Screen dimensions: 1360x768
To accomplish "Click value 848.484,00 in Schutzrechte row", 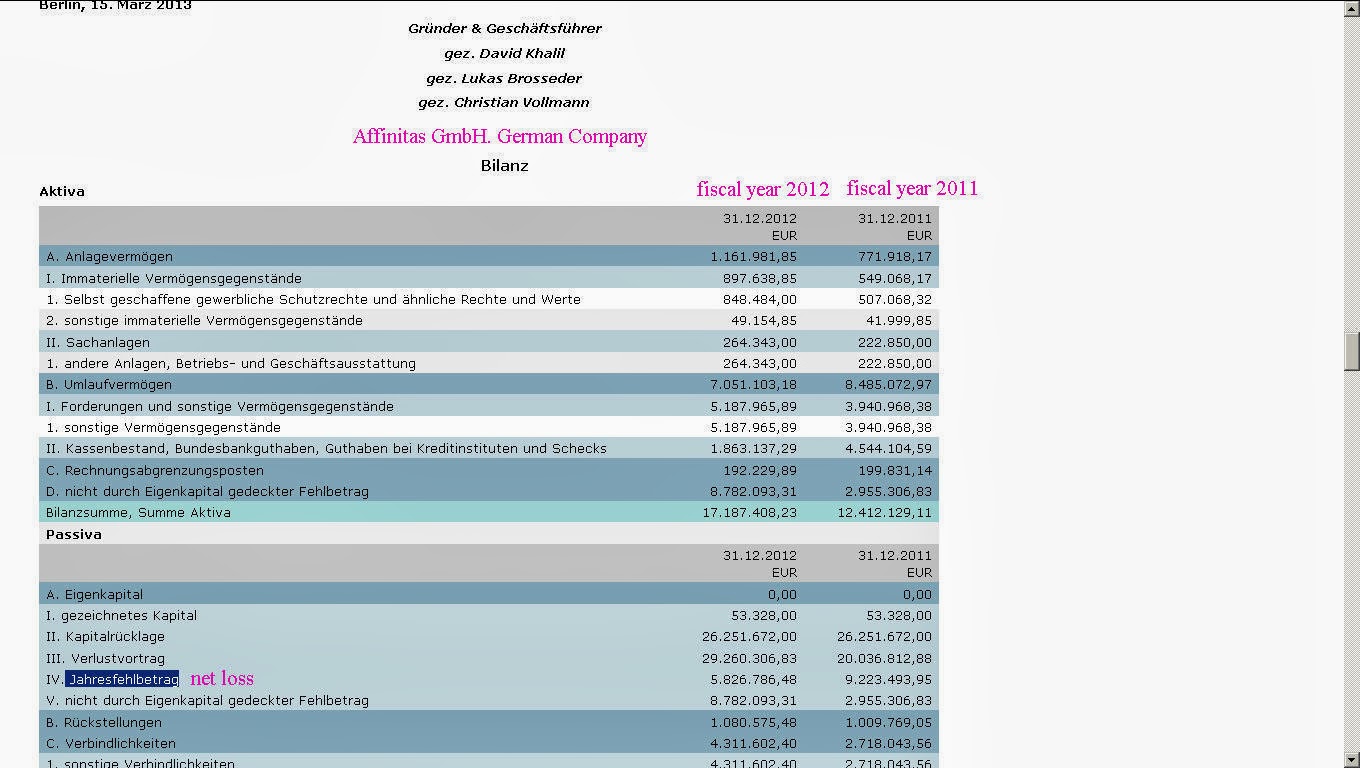I will point(760,299).
